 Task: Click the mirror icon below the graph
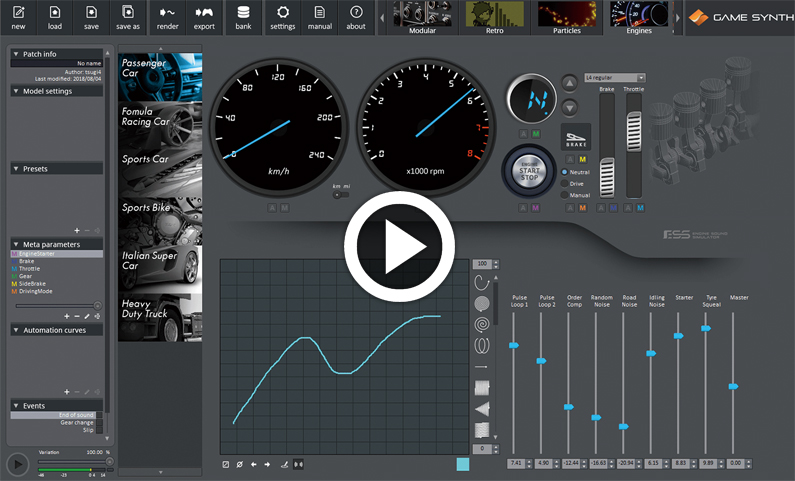(x=299, y=464)
